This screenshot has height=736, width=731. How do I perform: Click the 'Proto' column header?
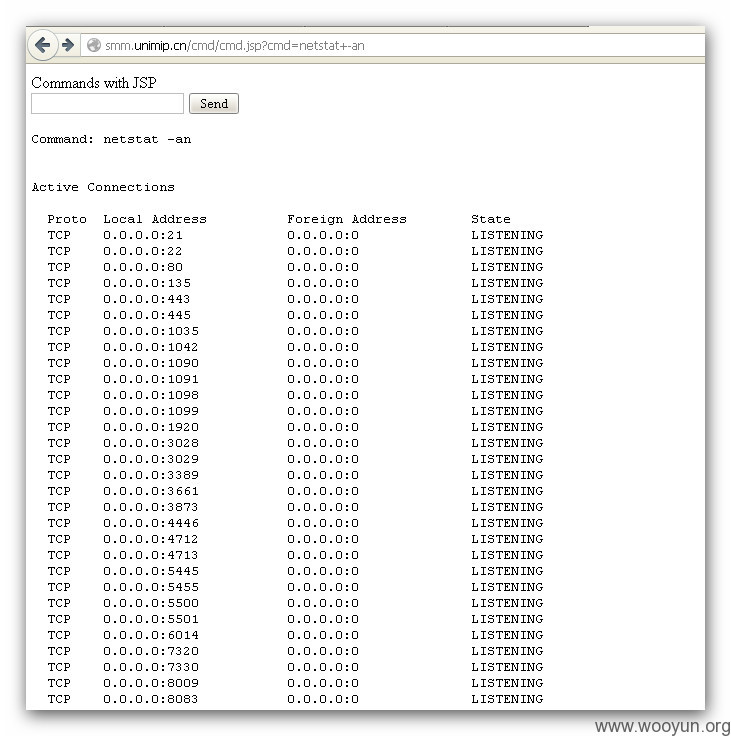pyautogui.click(x=67, y=219)
